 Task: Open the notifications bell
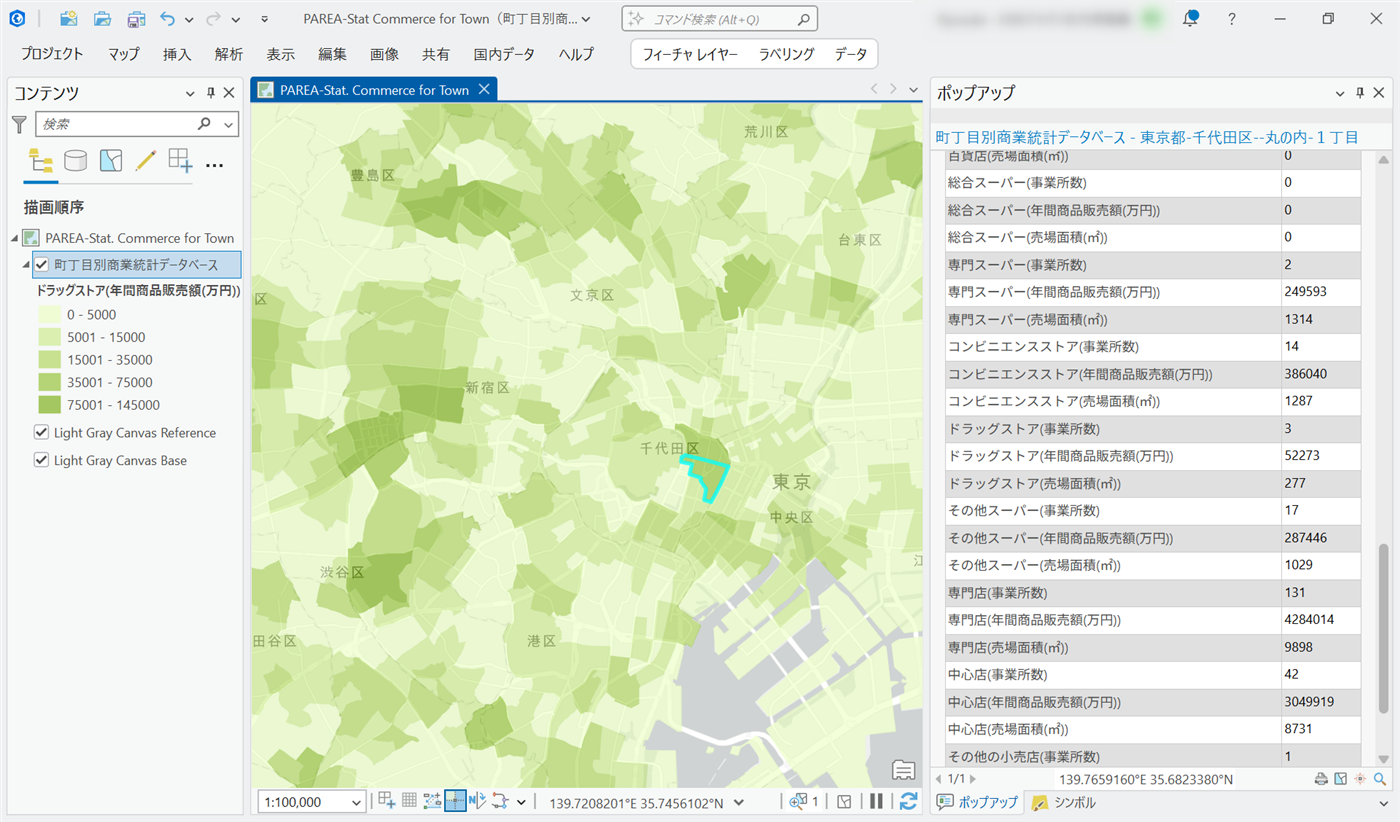(x=1190, y=19)
